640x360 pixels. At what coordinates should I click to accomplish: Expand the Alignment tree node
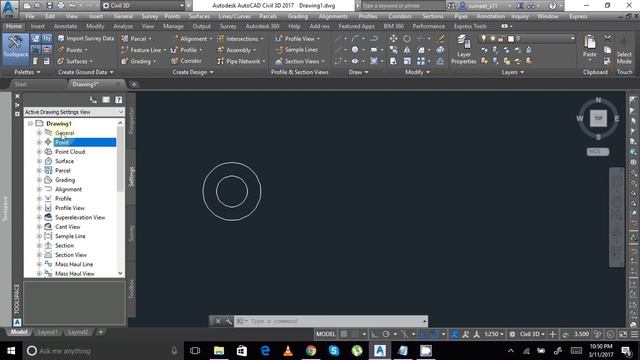[39, 189]
